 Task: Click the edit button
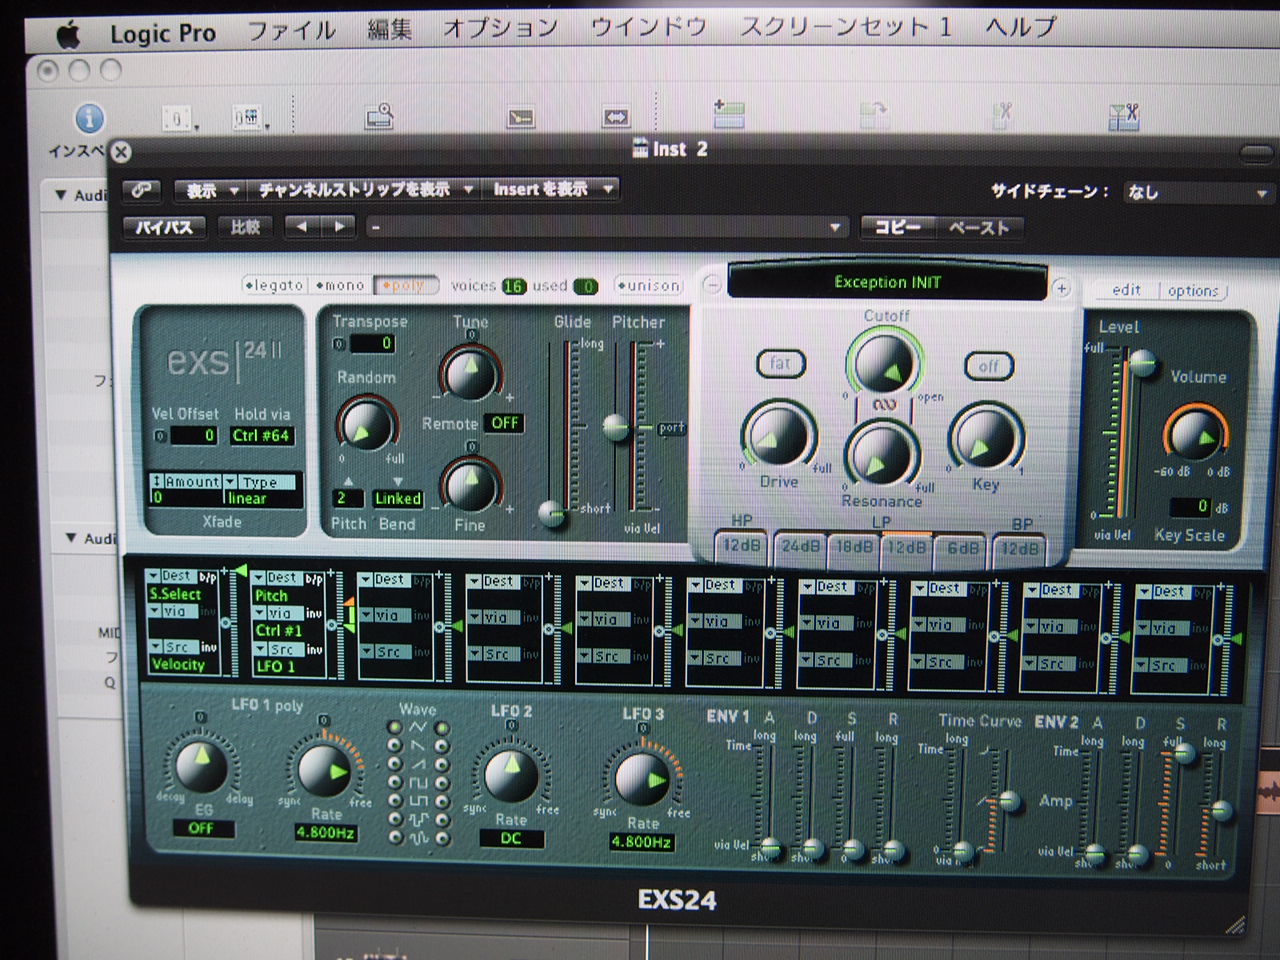[1126, 290]
